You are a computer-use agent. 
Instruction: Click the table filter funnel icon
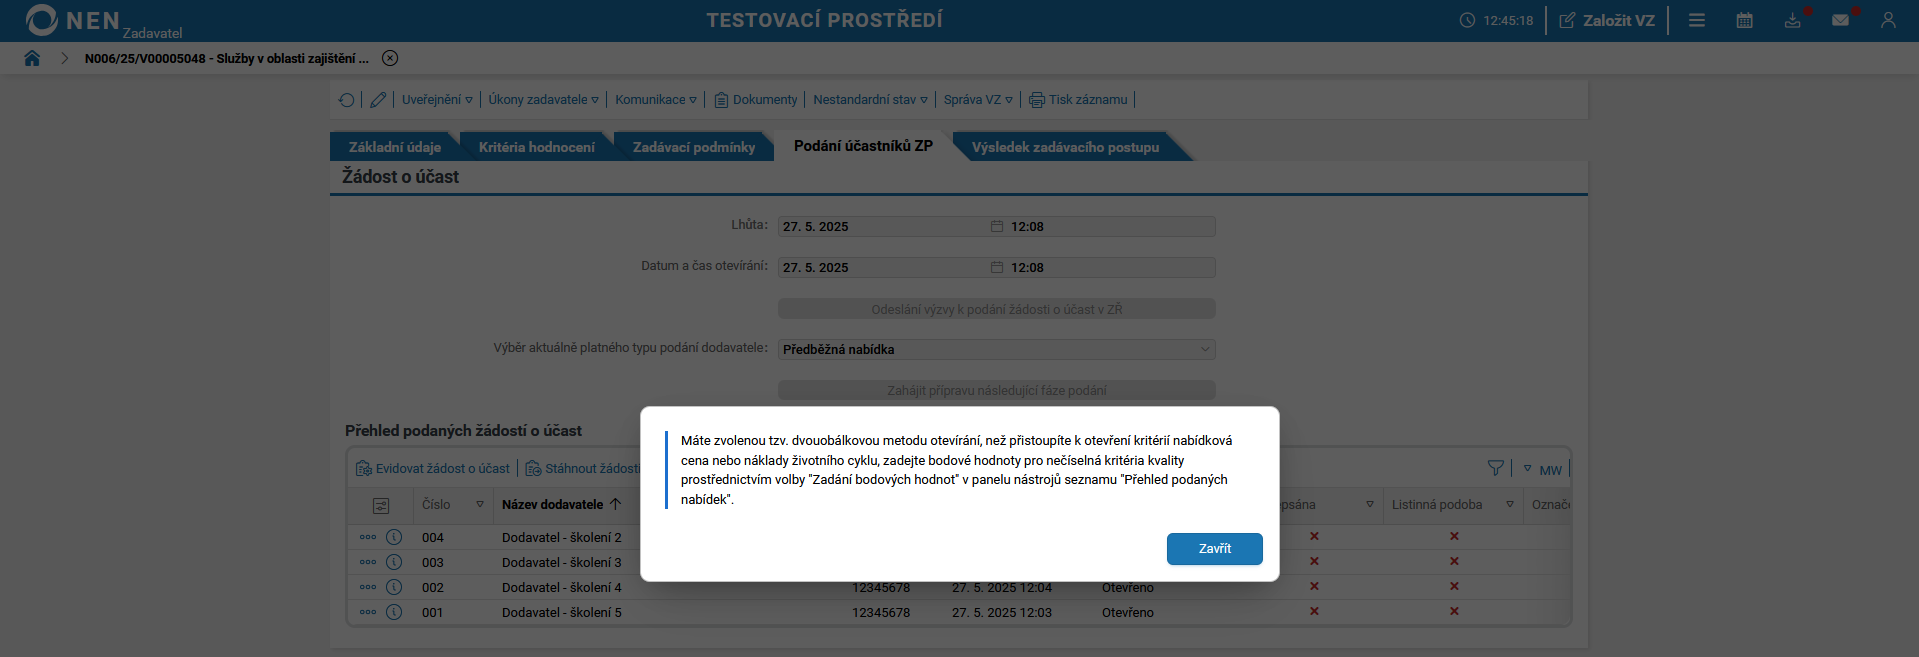pos(1496,468)
